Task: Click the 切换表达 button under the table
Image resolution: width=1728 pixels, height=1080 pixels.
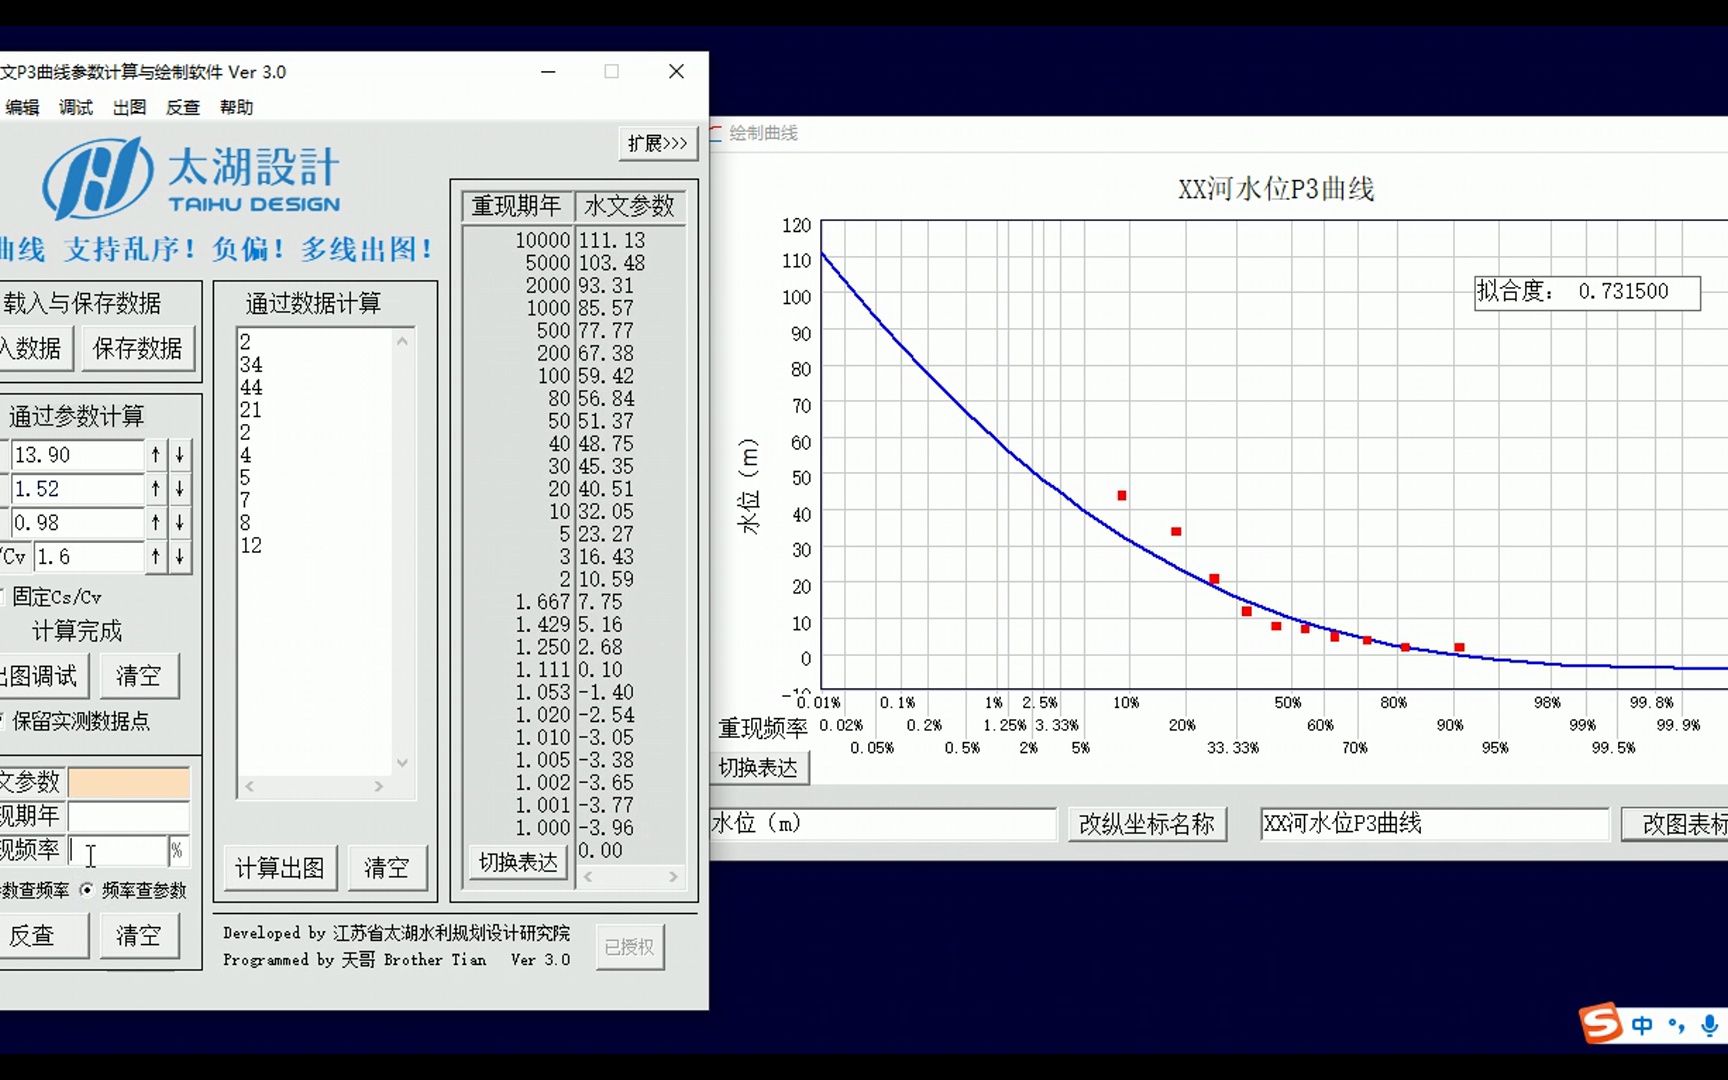Action: coord(518,862)
